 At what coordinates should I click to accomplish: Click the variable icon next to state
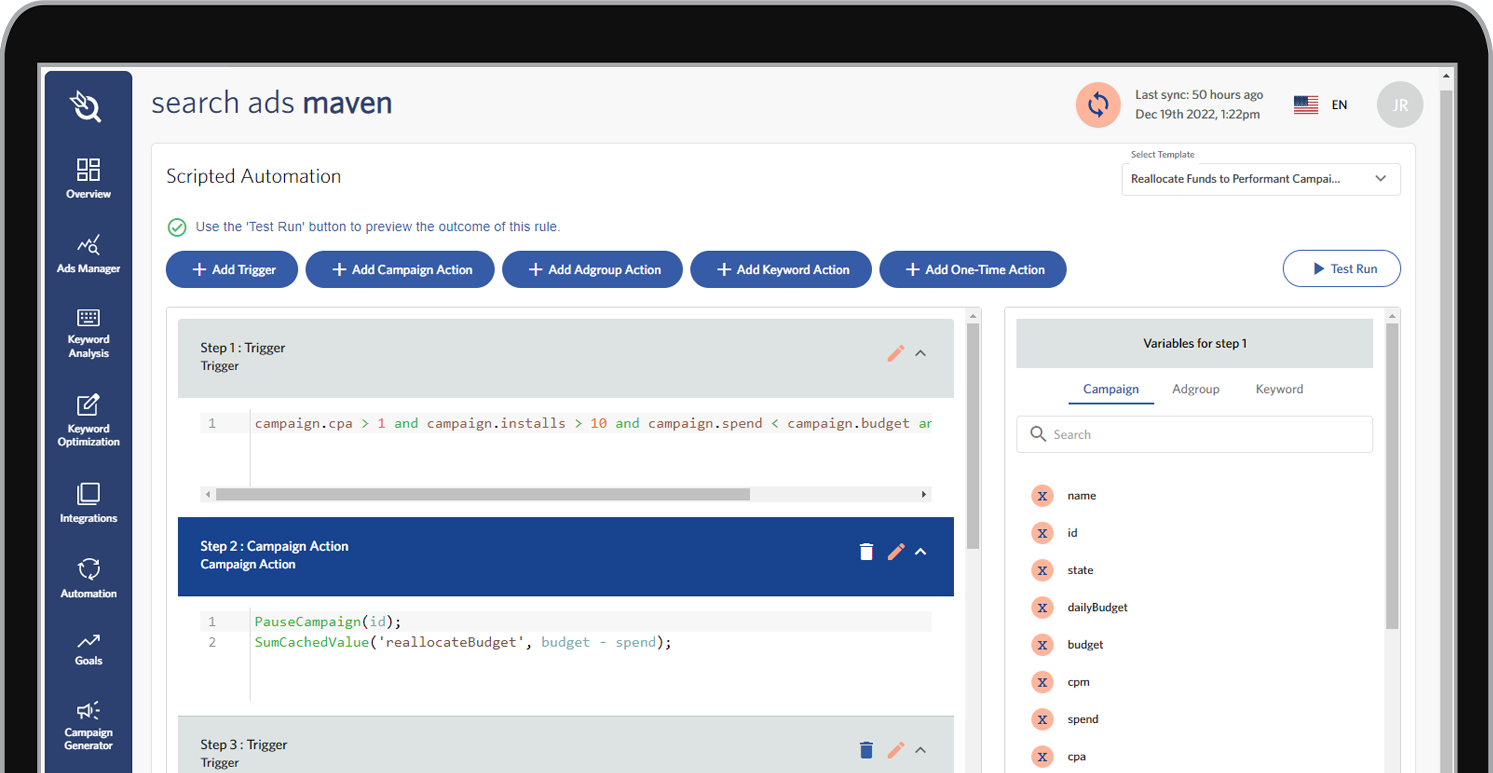point(1042,570)
